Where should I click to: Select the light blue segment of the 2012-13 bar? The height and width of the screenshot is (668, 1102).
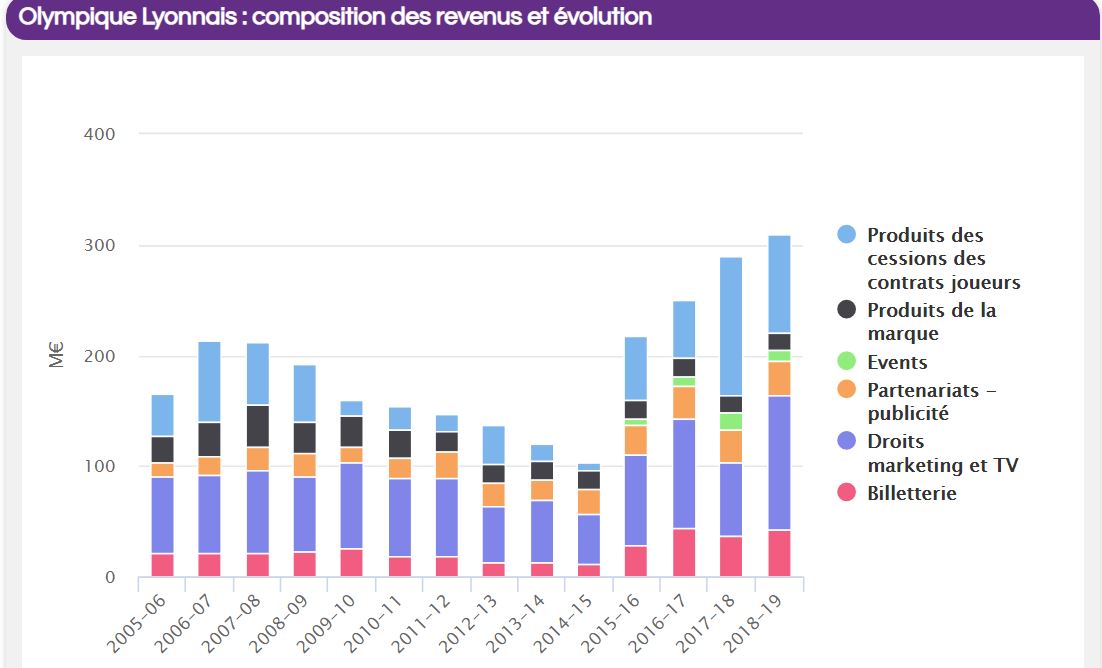(494, 445)
